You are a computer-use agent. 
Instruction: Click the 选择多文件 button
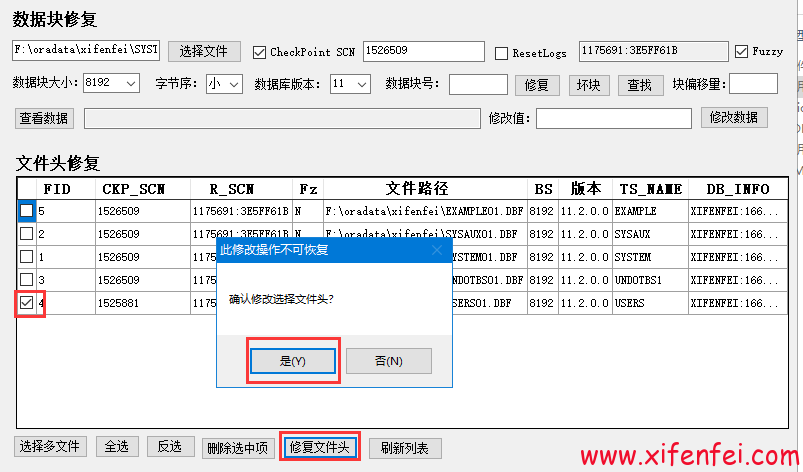point(50,446)
